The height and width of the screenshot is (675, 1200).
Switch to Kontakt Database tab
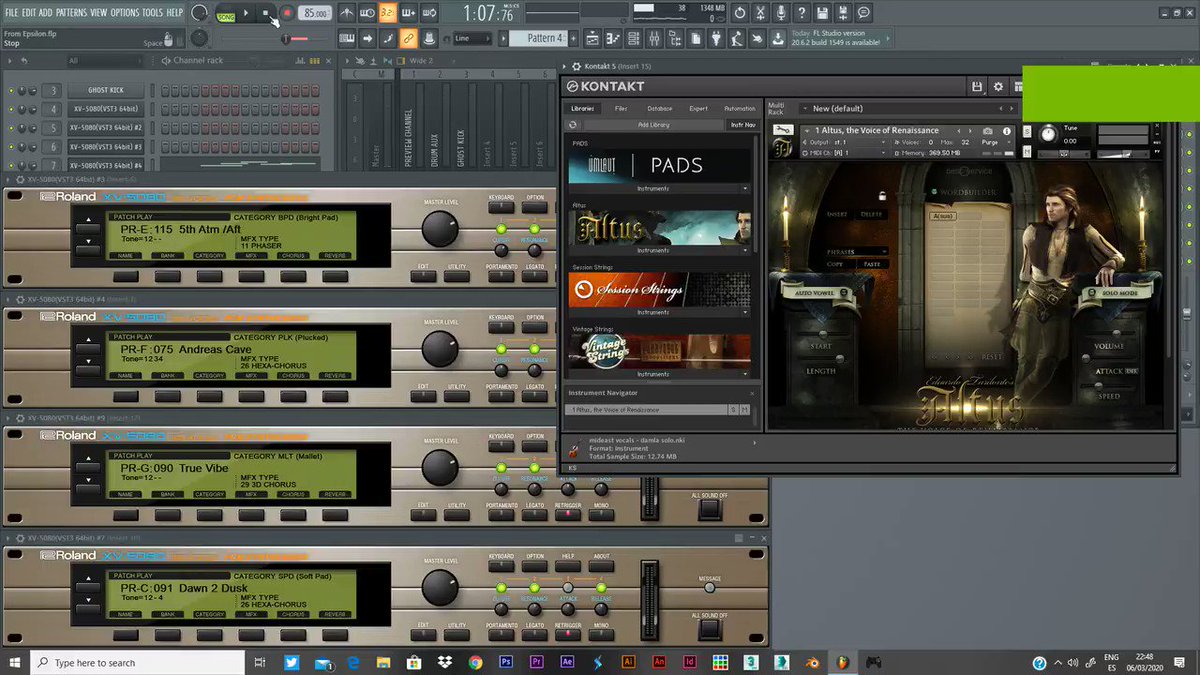coord(659,108)
